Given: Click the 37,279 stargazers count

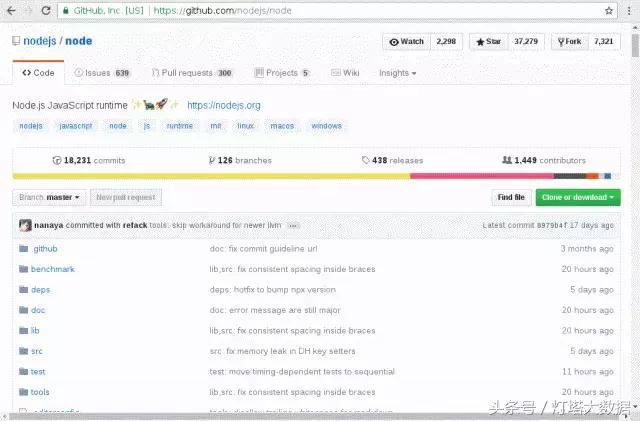Looking at the screenshot, I should (x=526, y=42).
